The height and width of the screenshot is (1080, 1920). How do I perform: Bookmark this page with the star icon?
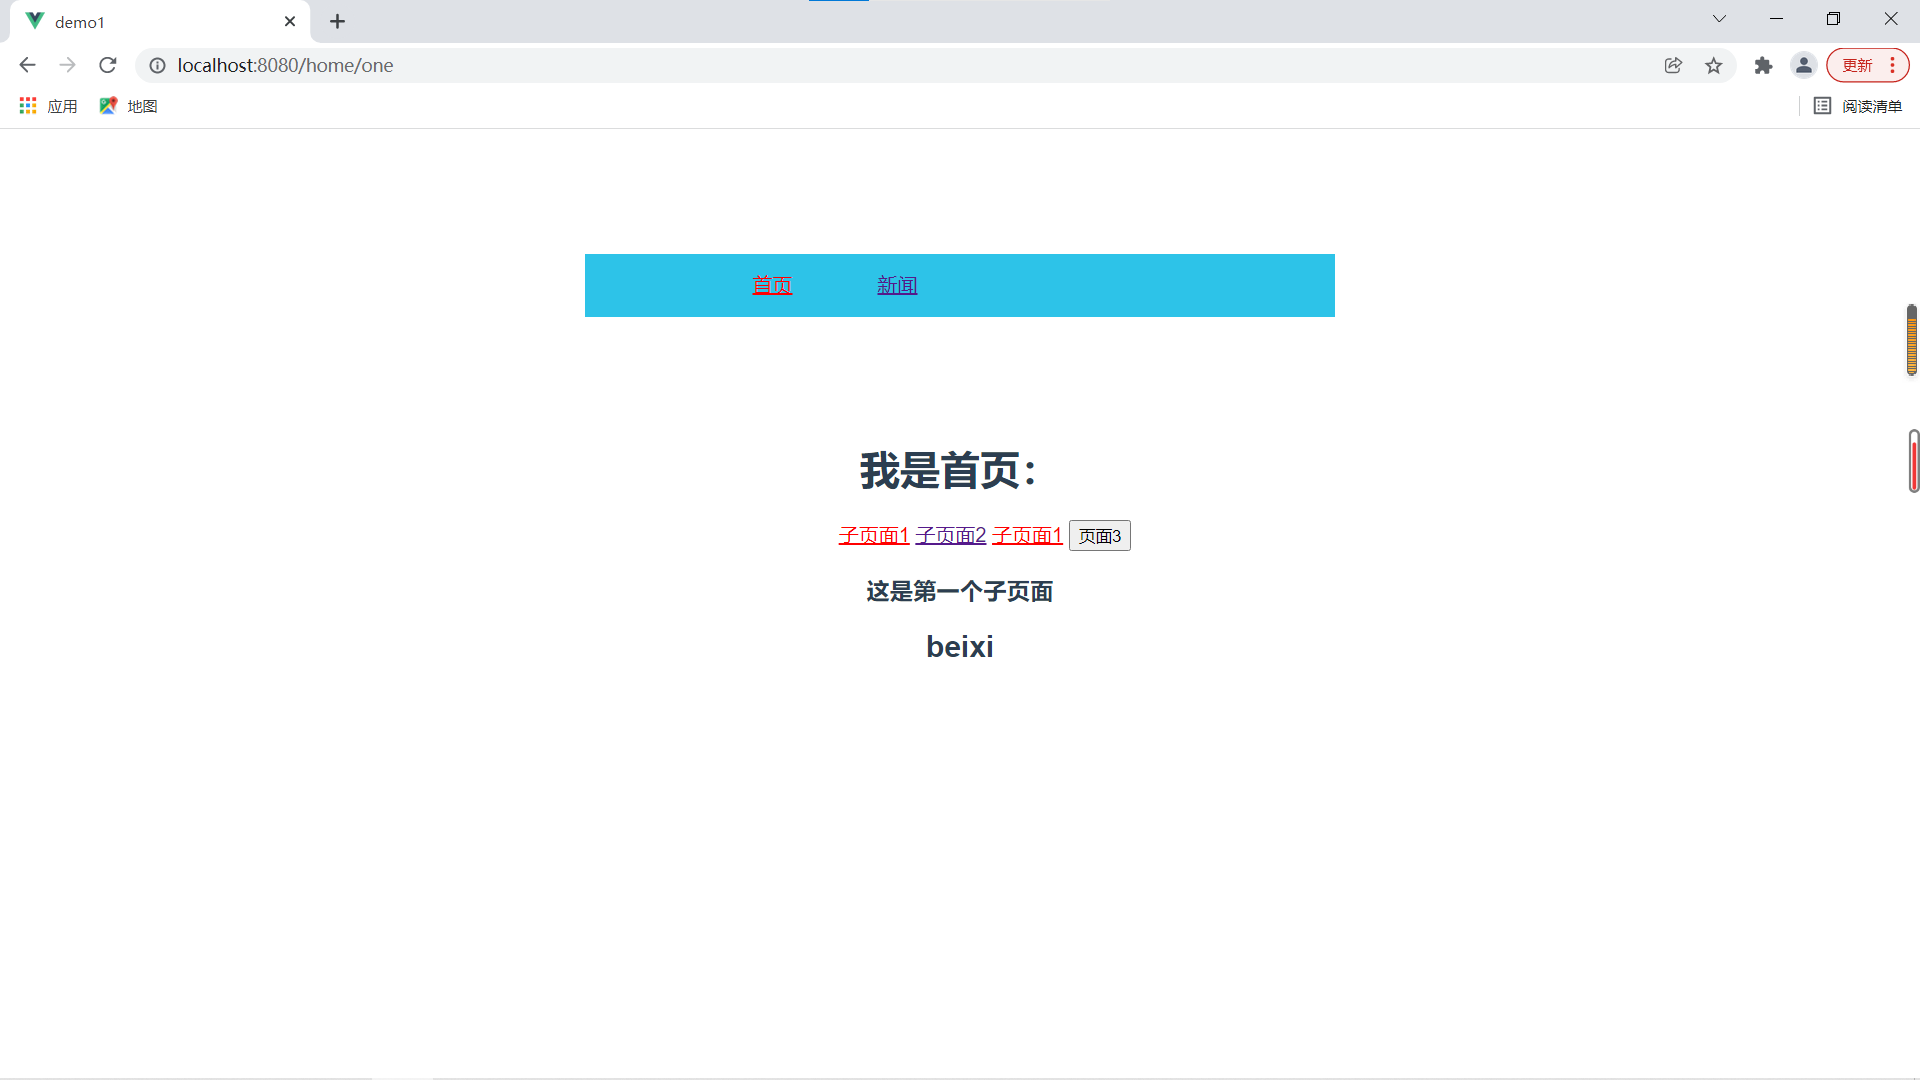coord(1714,65)
